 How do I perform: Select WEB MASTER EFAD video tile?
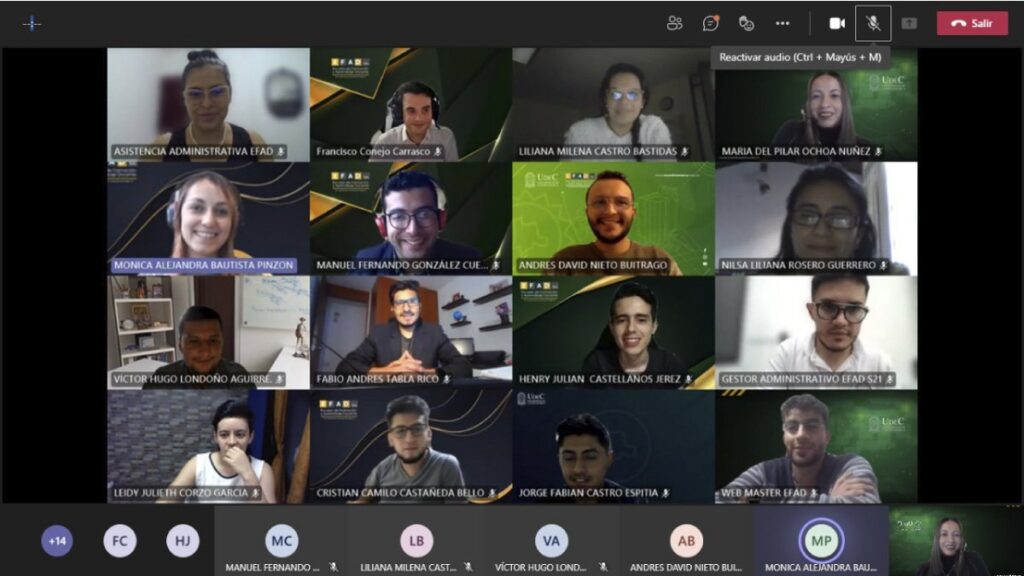[816, 447]
